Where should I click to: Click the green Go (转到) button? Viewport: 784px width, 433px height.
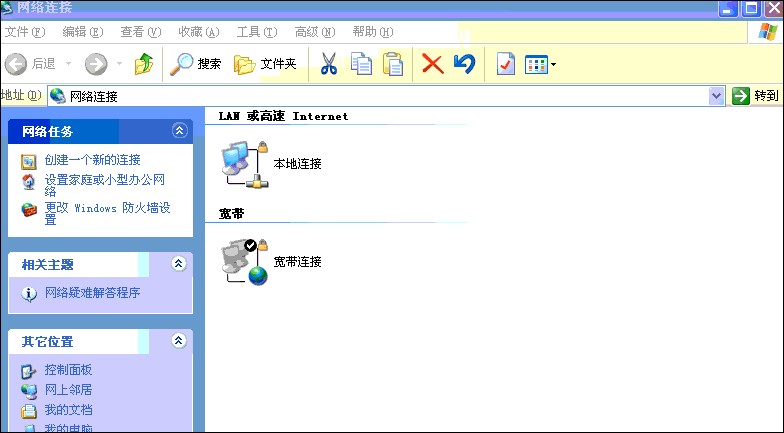coord(756,96)
